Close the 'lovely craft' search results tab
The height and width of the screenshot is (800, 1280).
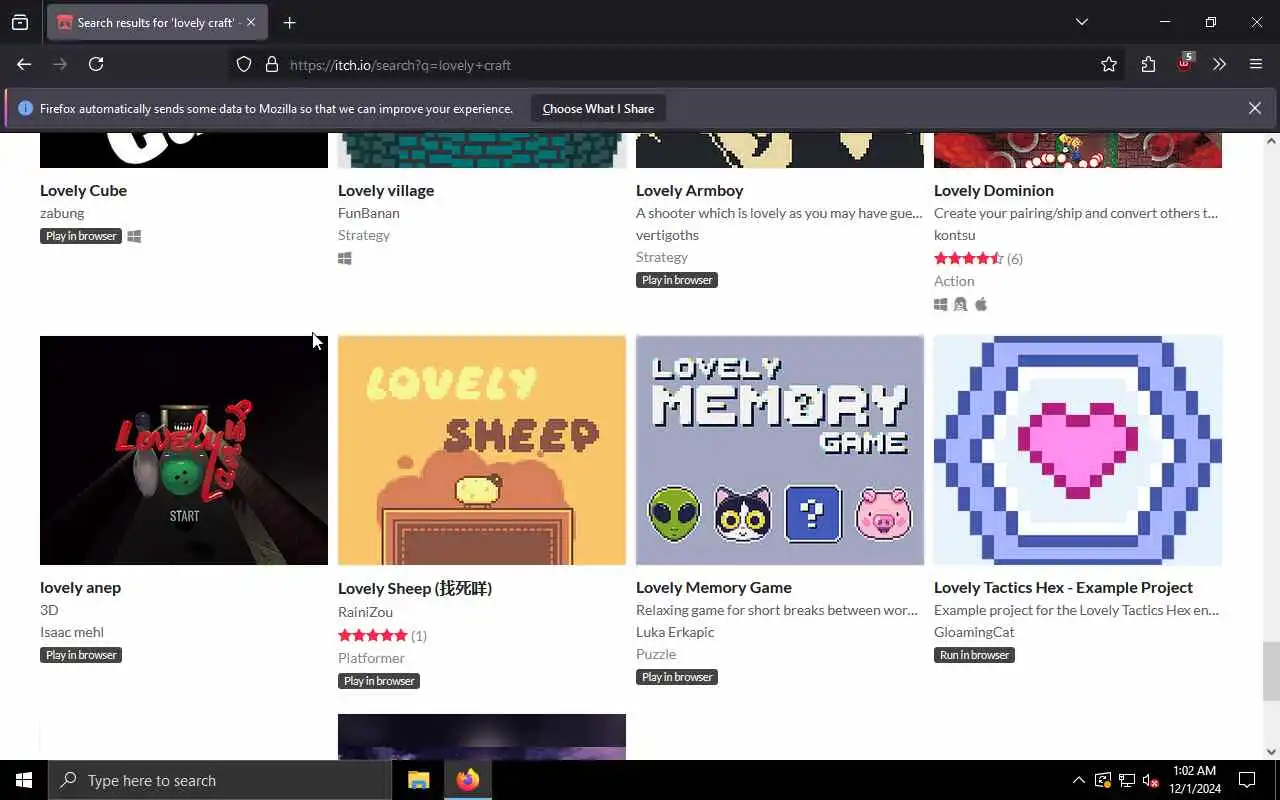tap(250, 22)
